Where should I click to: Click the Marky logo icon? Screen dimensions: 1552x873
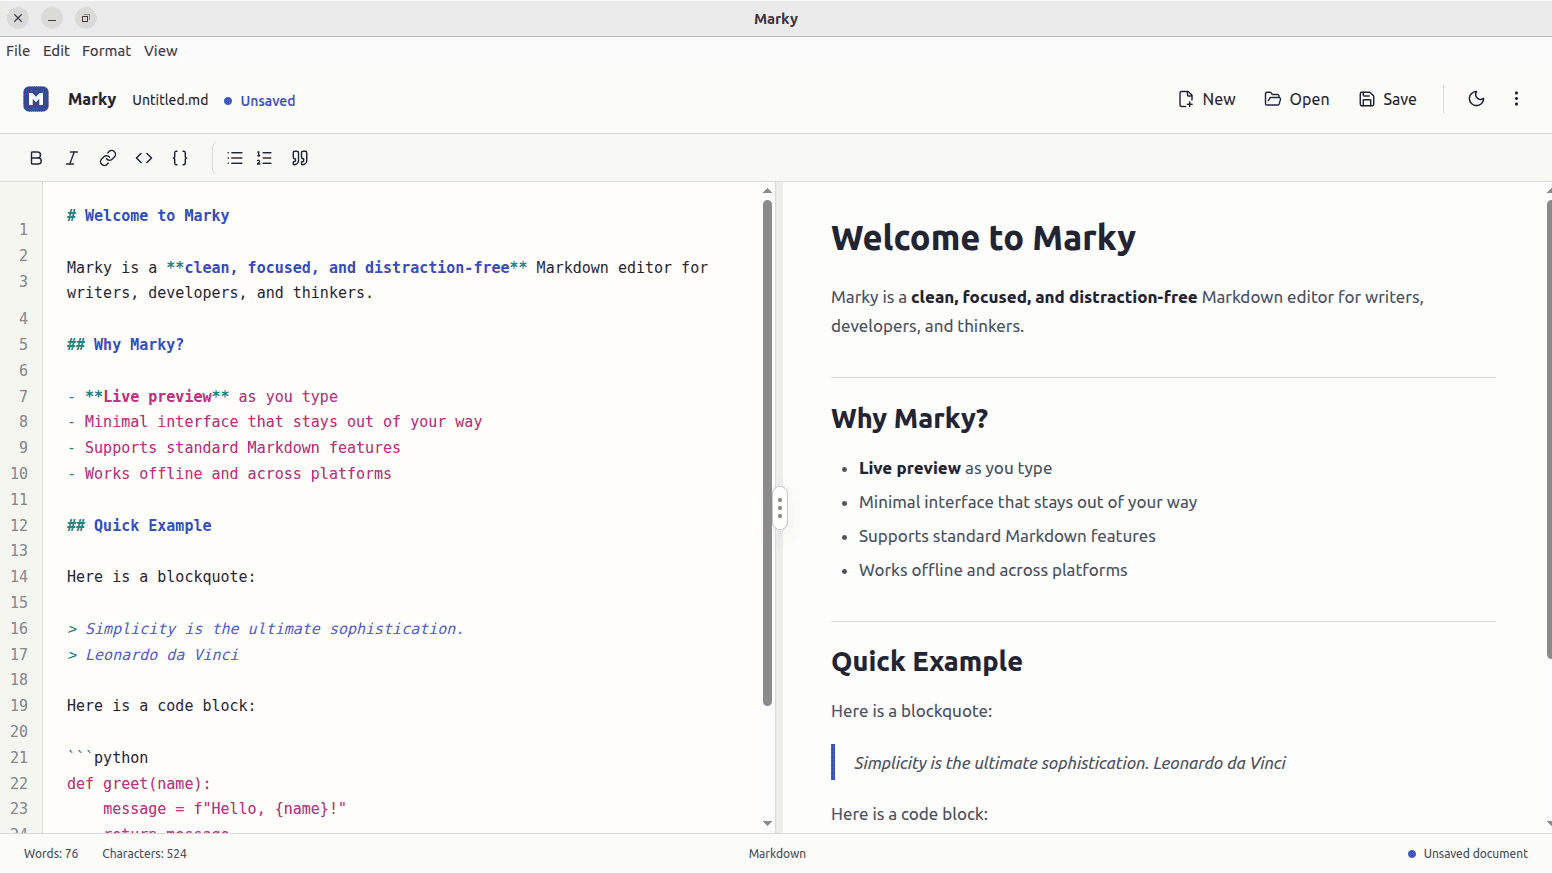click(36, 99)
